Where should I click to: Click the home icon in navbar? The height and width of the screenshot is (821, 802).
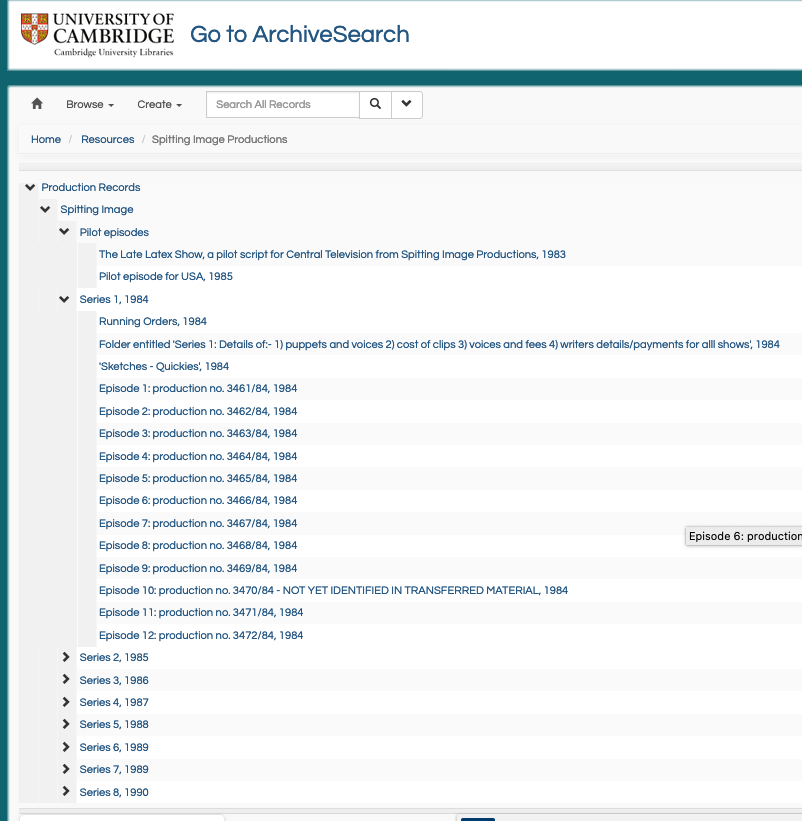click(37, 104)
